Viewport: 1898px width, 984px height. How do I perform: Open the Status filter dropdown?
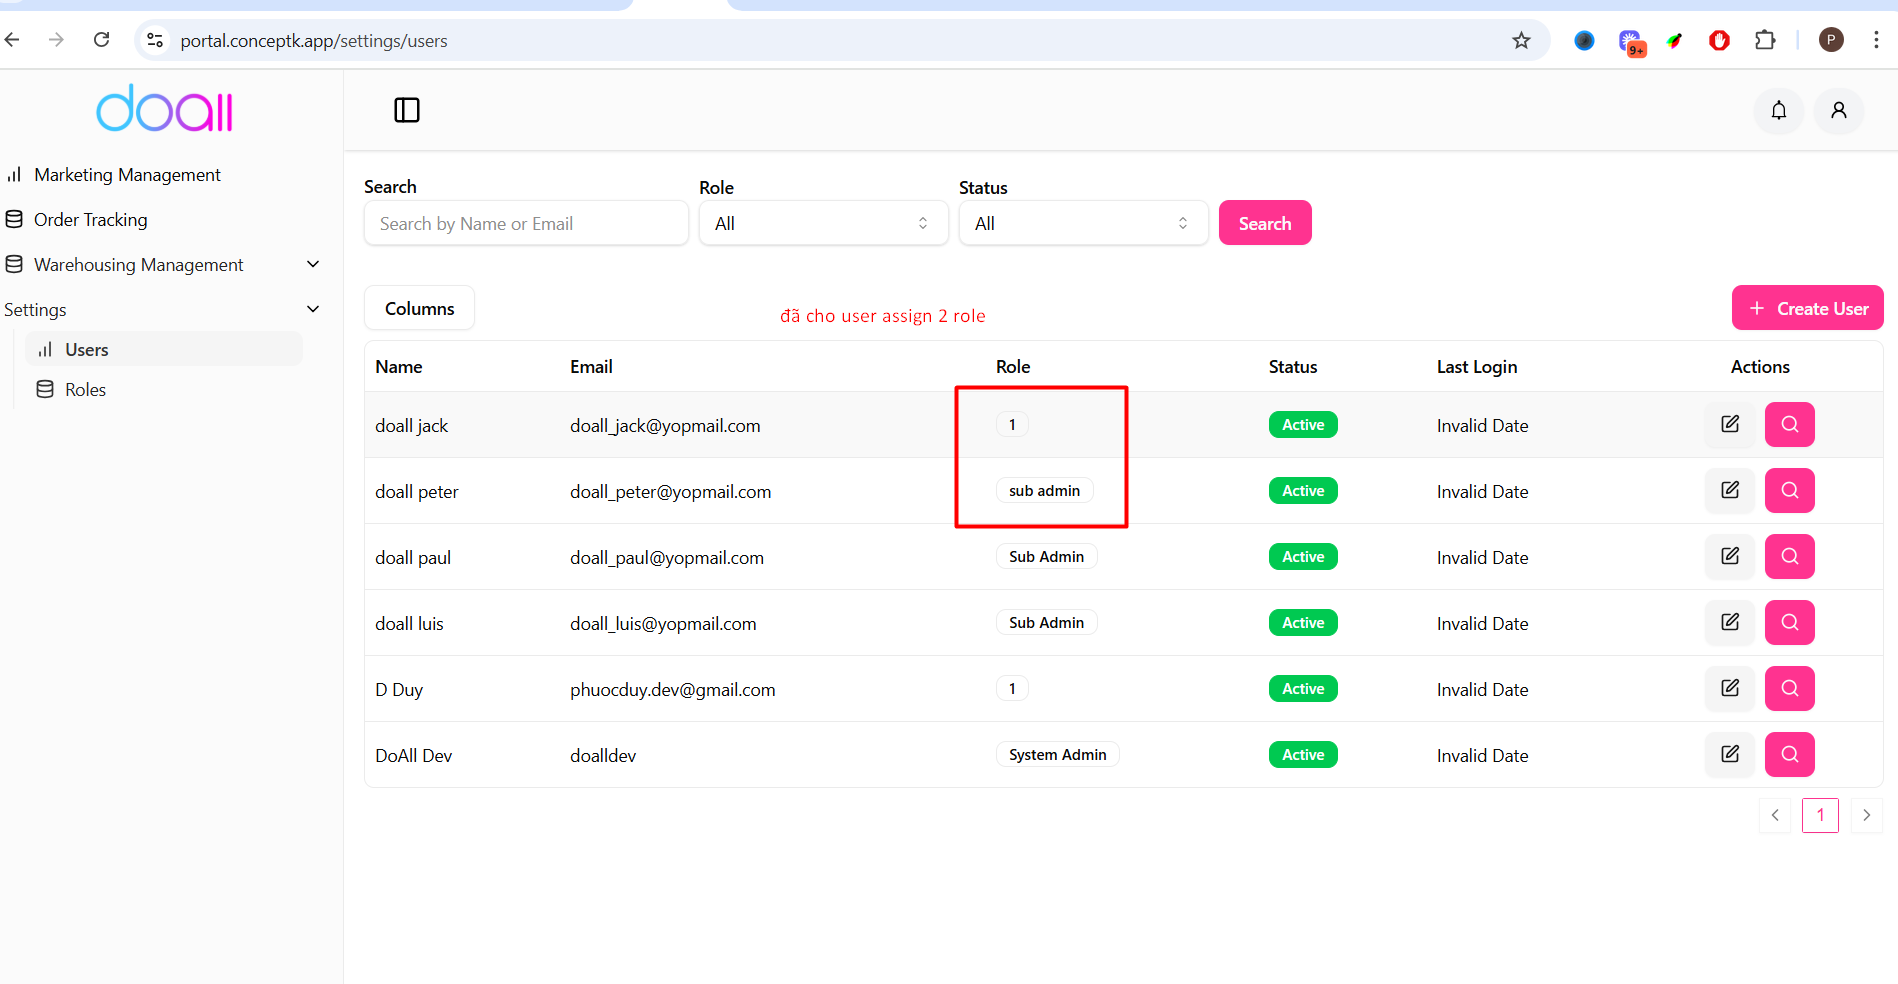pyautogui.click(x=1082, y=224)
